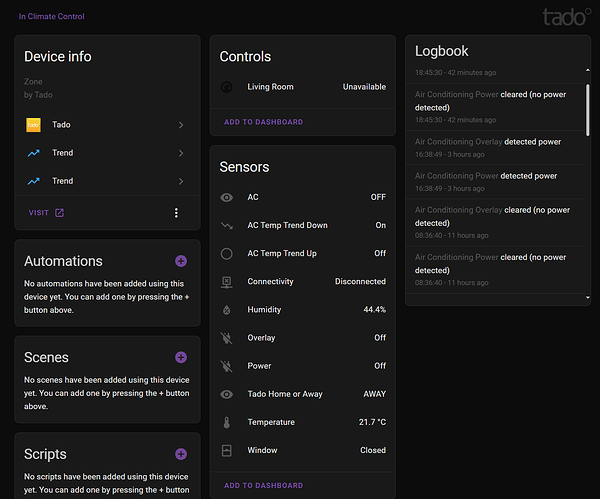Expand the Tado integration chevron
This screenshot has width=600, height=499.
[x=181, y=125]
